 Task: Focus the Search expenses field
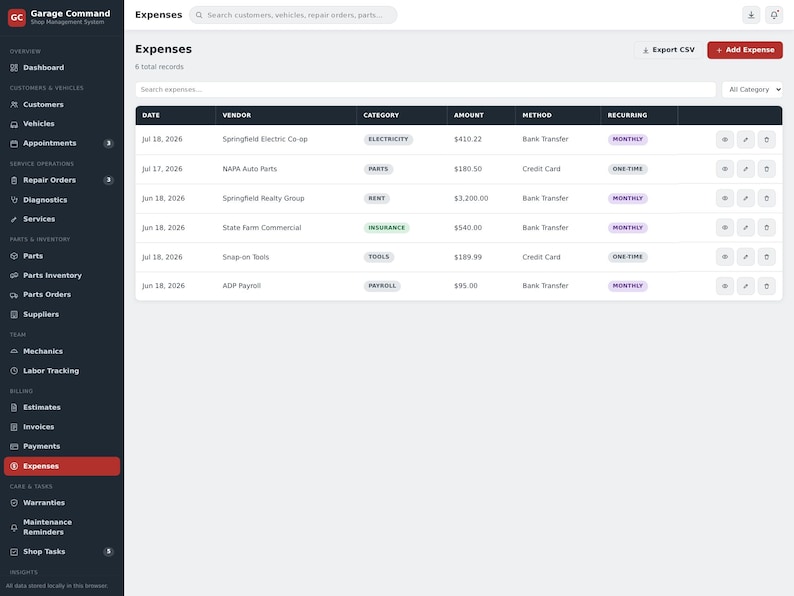click(x=425, y=90)
